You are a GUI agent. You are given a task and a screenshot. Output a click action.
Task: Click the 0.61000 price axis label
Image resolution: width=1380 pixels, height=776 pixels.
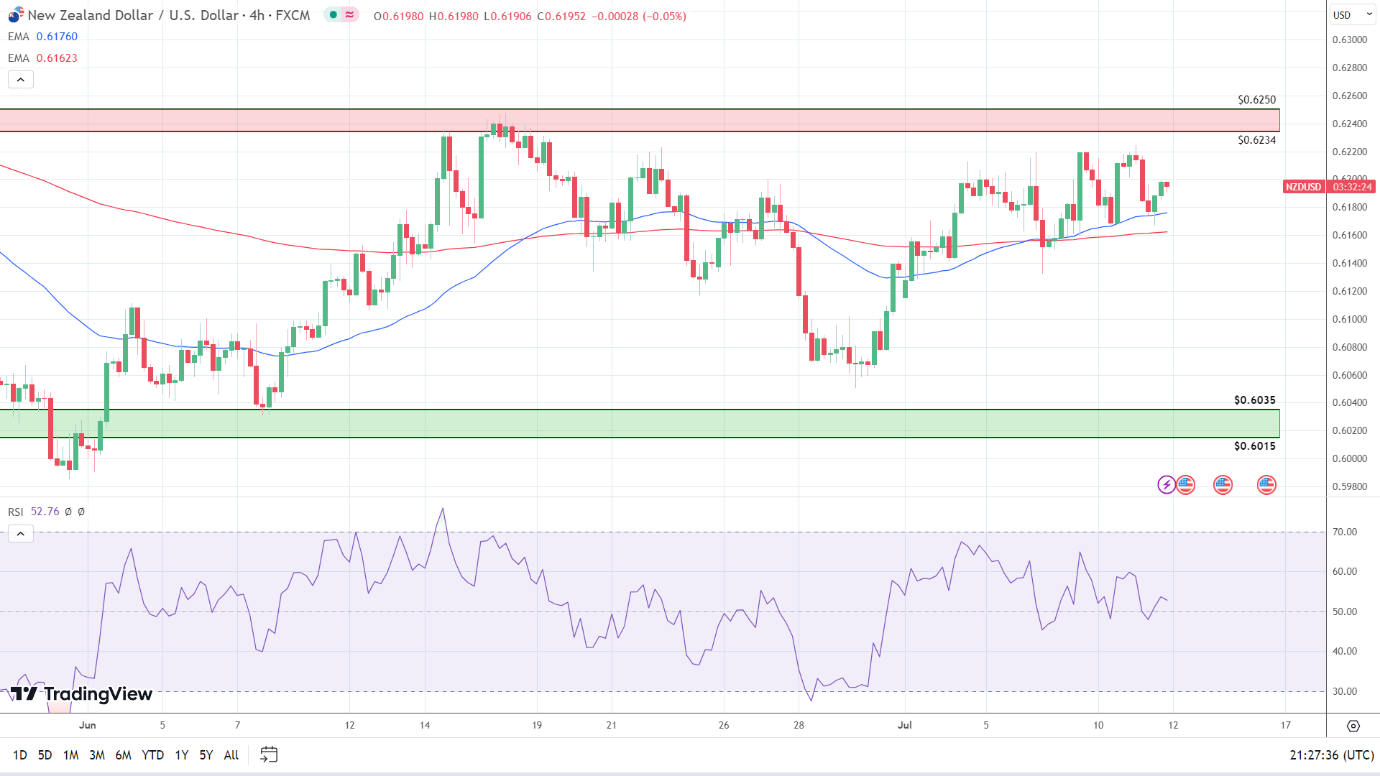1350,319
